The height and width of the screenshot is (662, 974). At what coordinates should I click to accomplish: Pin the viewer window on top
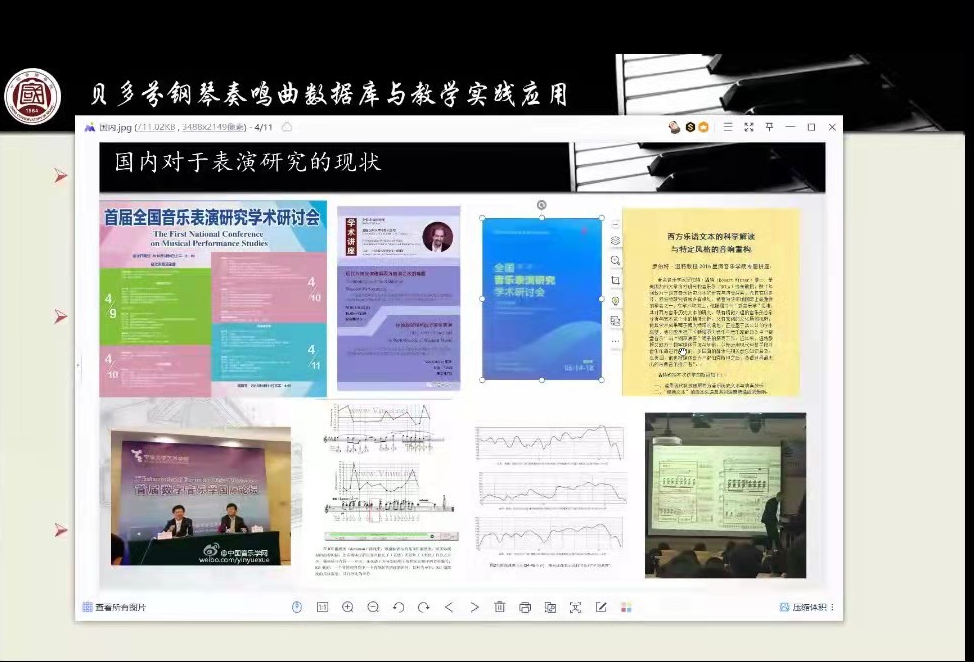(769, 127)
